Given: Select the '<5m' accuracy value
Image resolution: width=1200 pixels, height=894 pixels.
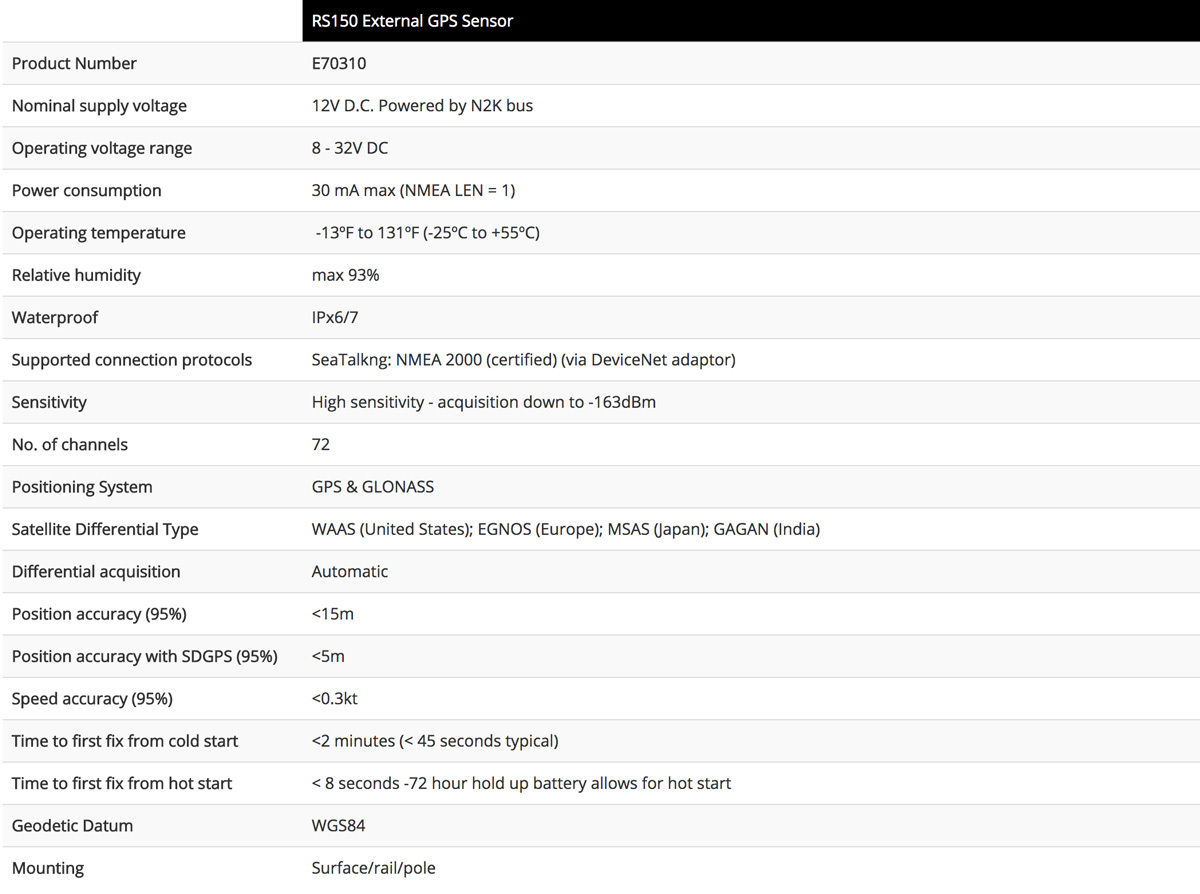Looking at the screenshot, I should [328, 656].
